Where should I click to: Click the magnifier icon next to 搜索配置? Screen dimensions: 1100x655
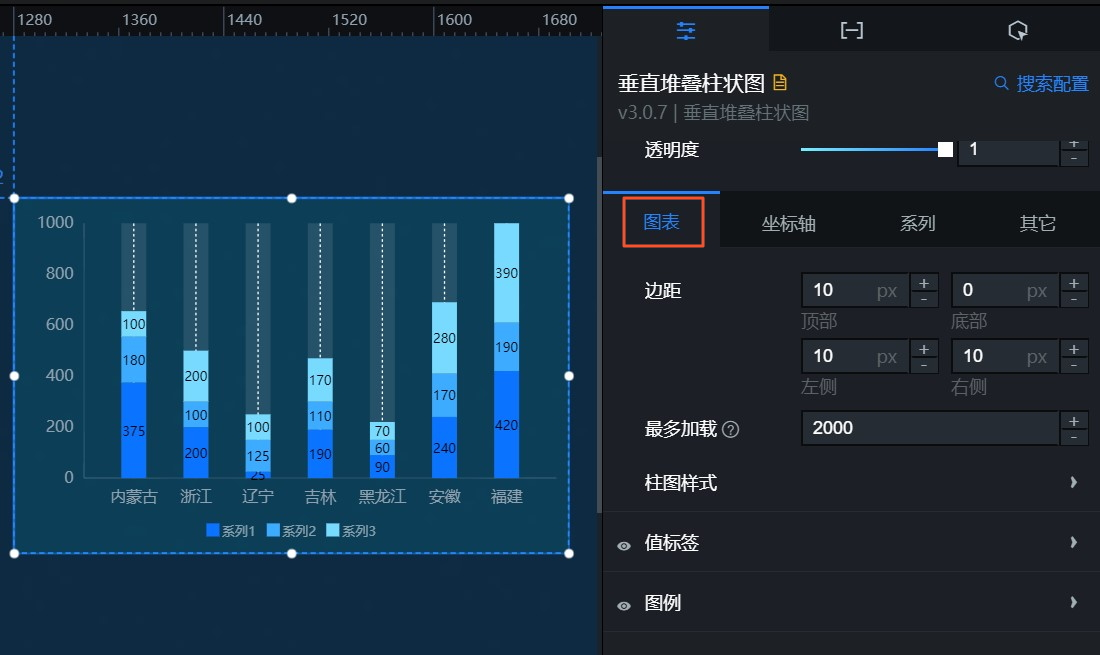[1001, 84]
